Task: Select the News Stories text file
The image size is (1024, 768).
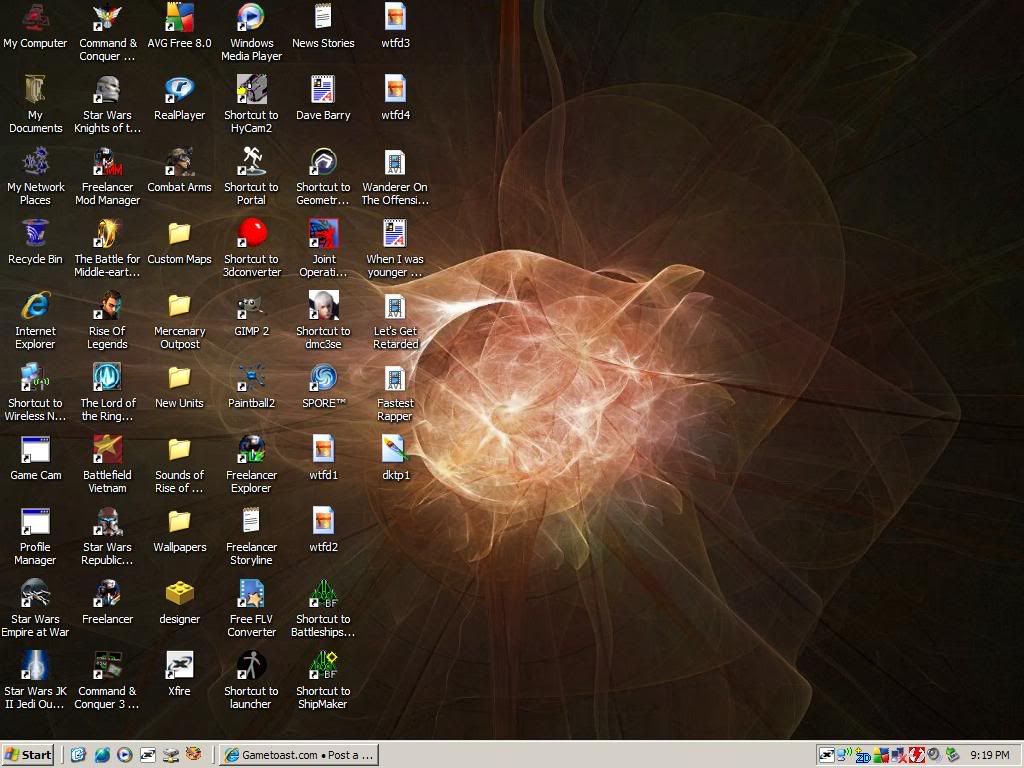Action: coord(323,18)
